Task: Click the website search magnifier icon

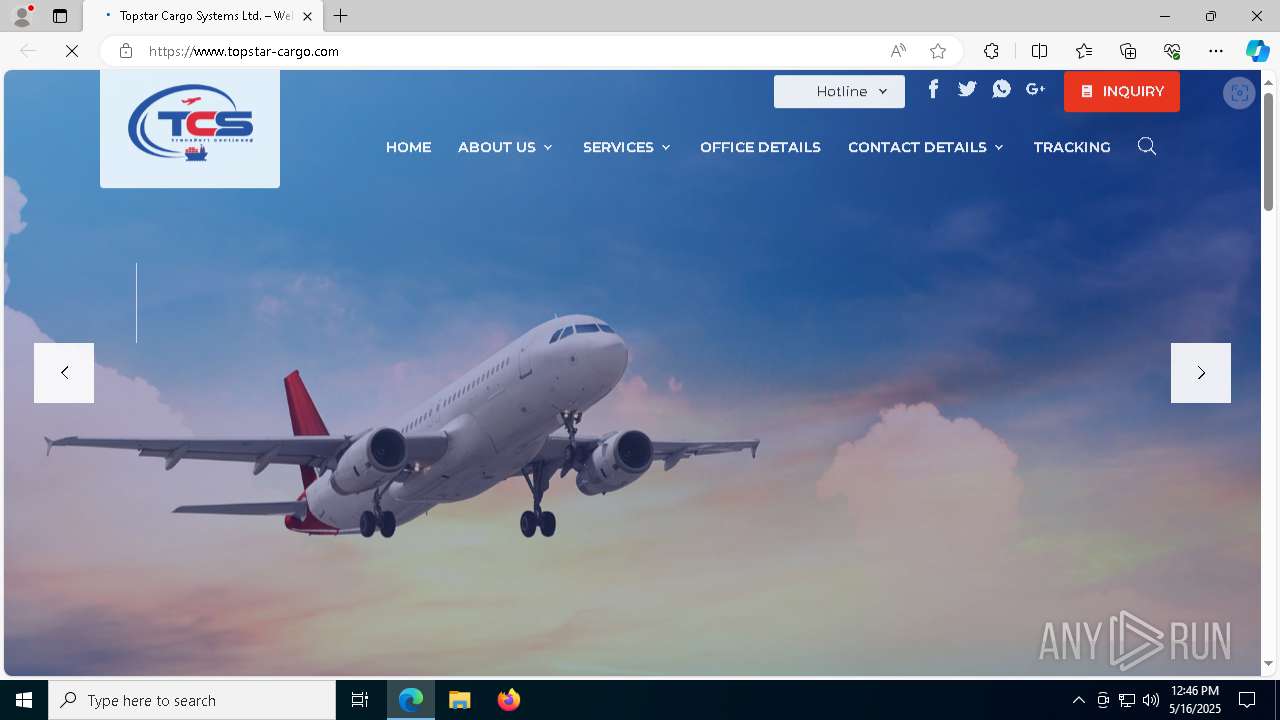Action: tap(1147, 147)
